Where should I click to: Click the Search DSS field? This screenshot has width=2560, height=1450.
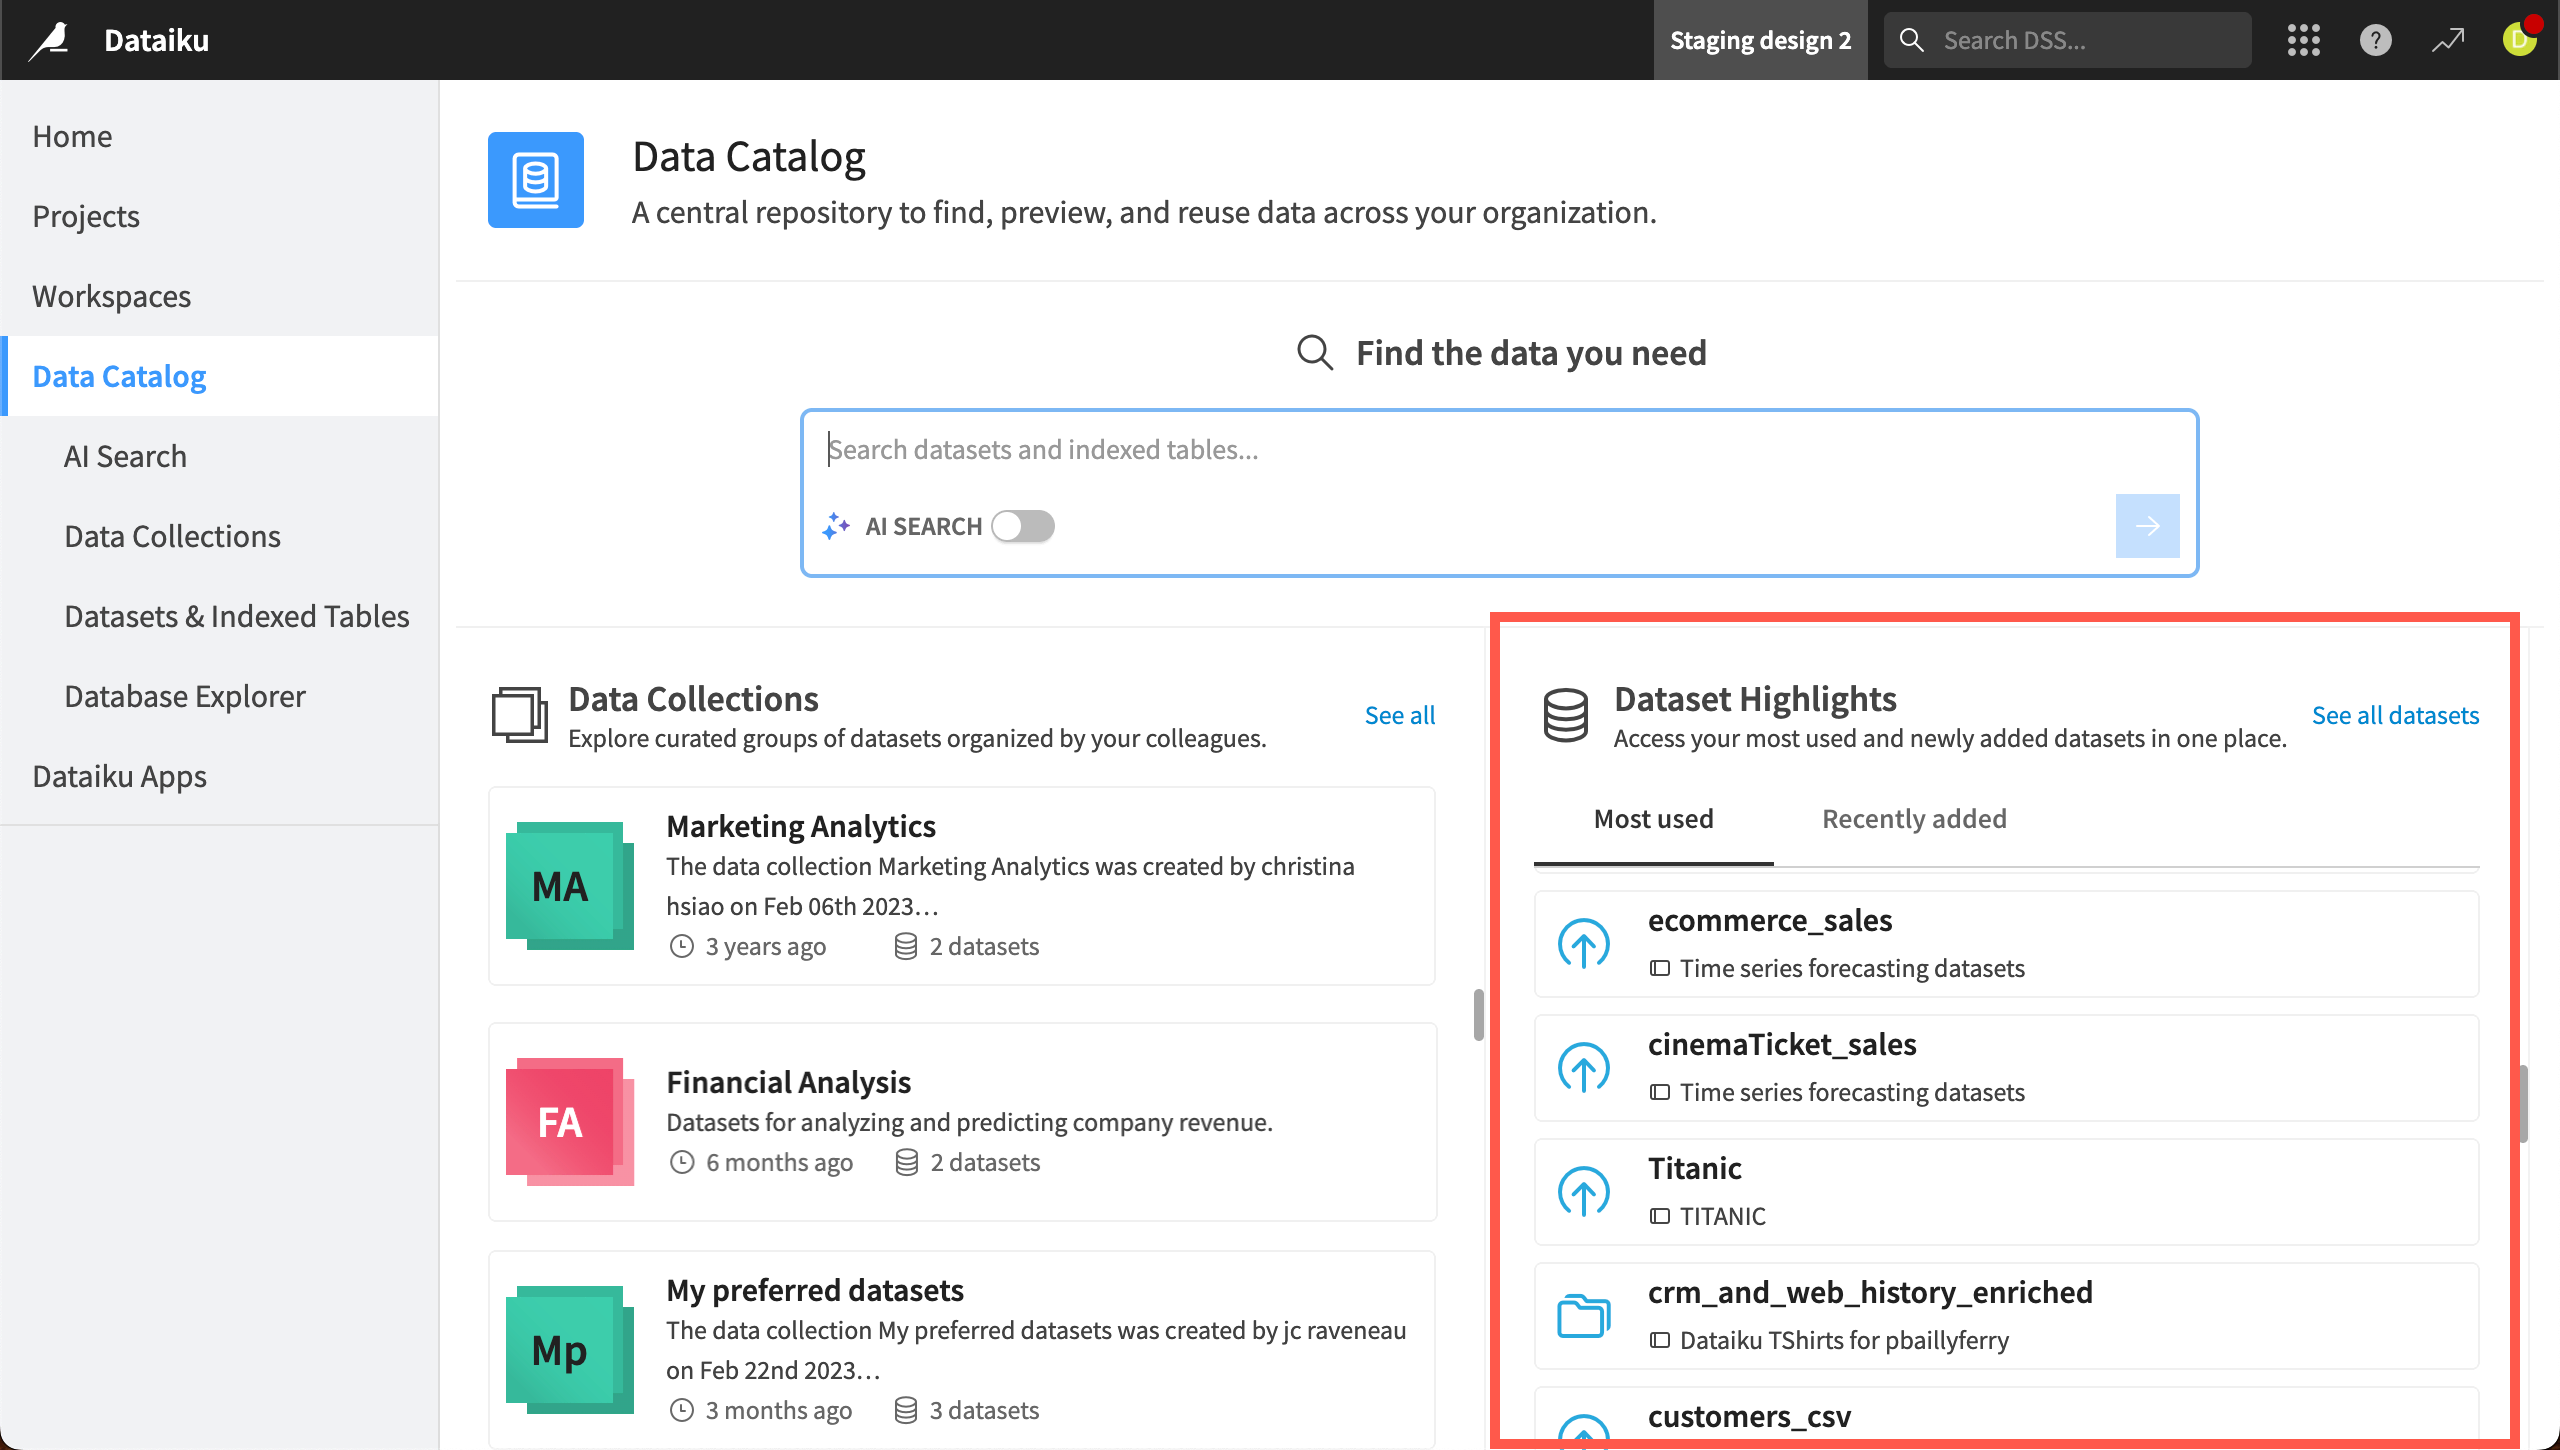coord(2065,40)
